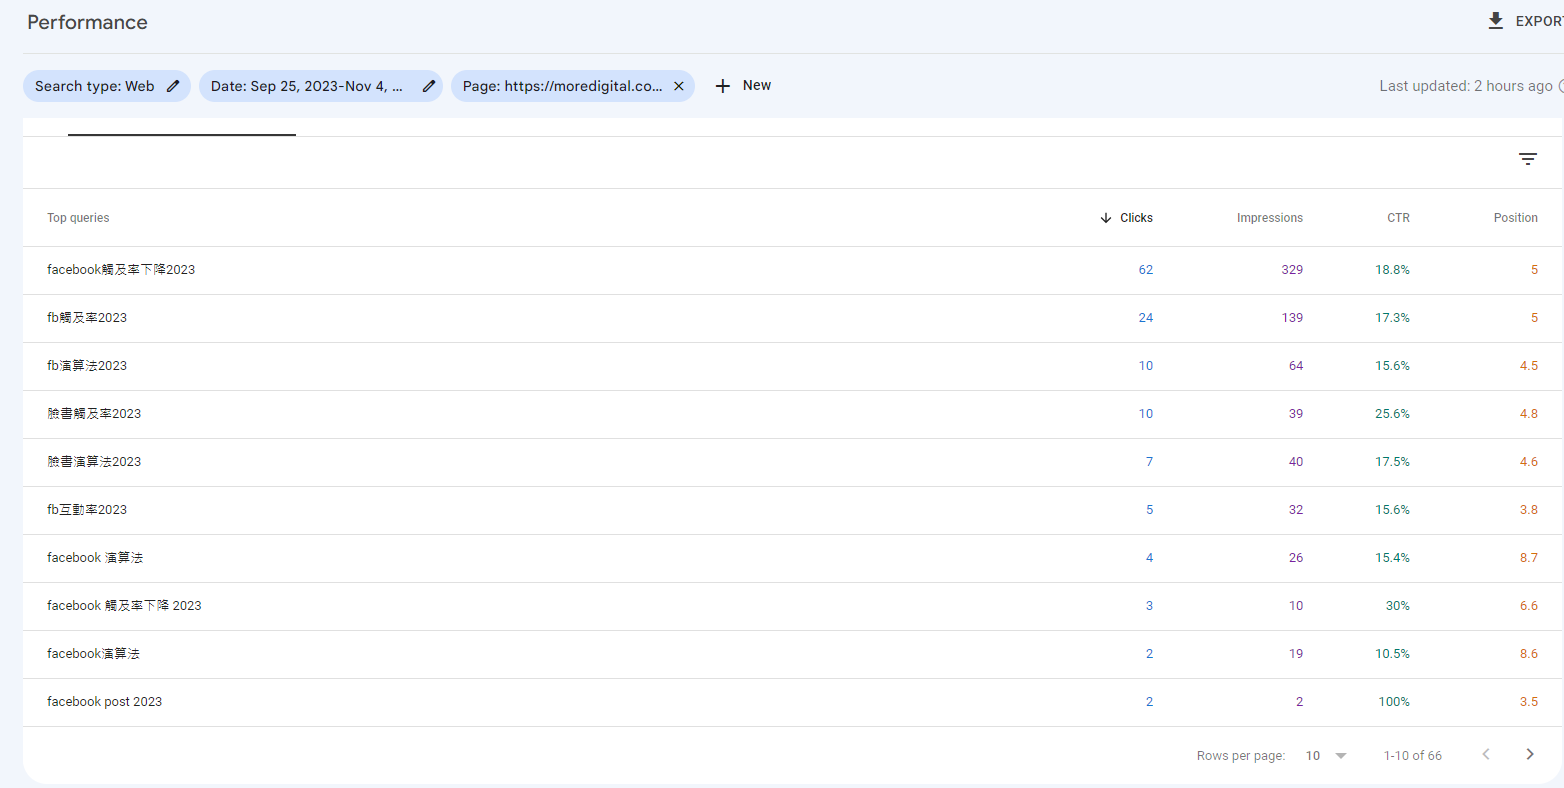Click the Last updated: 2 hours ago text
This screenshot has height=788, width=1564.
click(x=1466, y=86)
